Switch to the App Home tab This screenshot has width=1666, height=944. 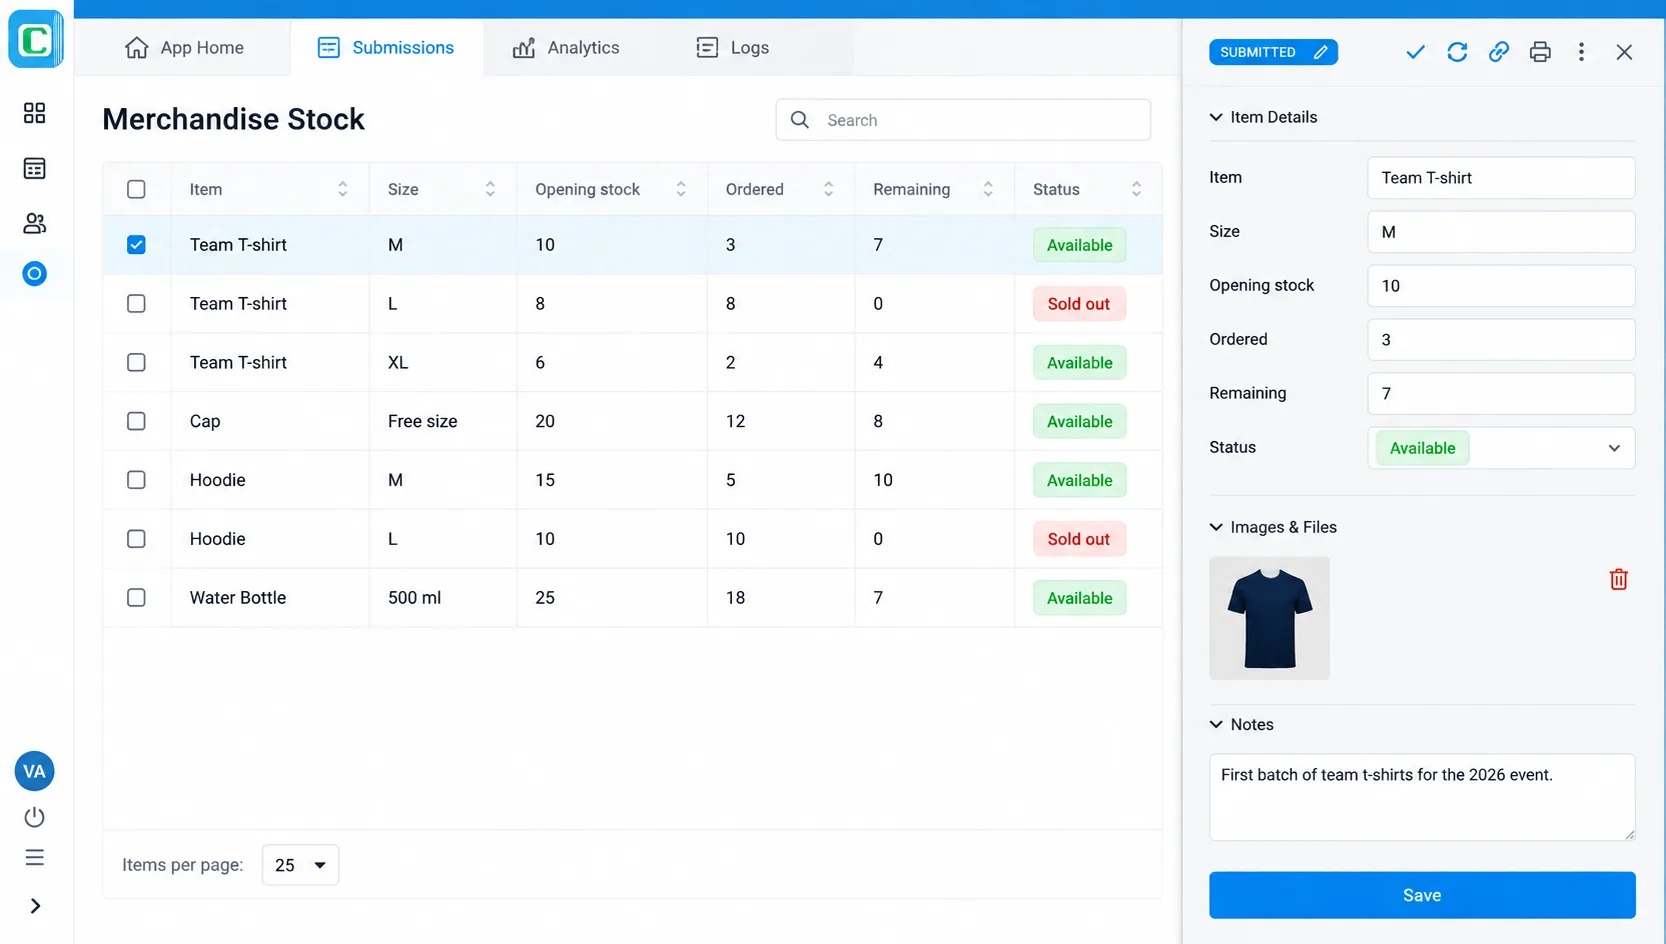[184, 48]
